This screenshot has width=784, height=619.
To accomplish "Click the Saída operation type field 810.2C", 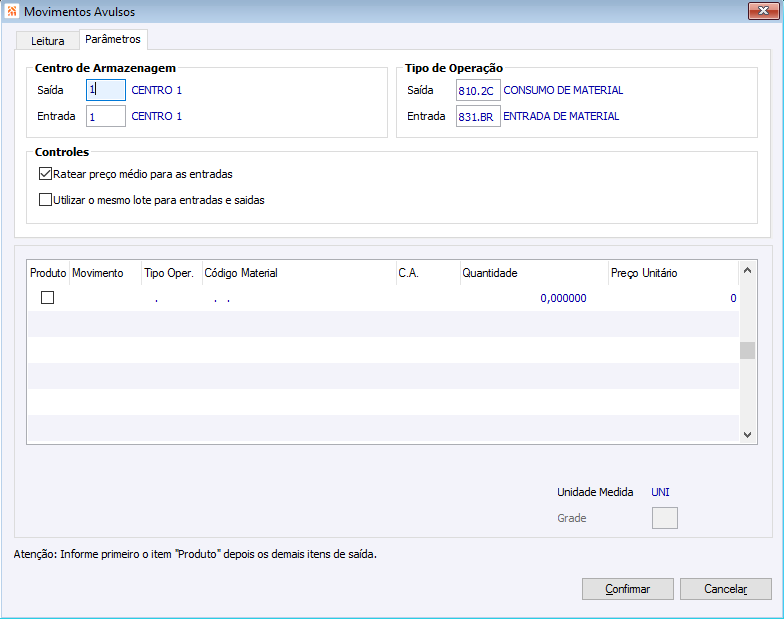I will [x=478, y=90].
